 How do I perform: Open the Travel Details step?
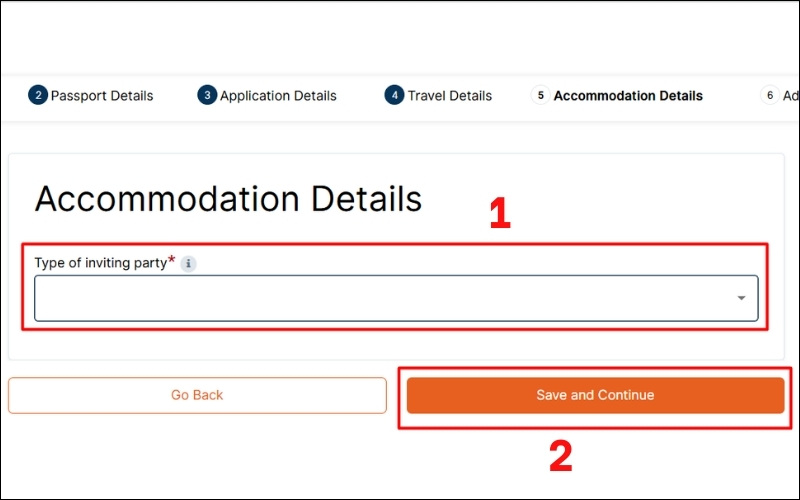pos(450,96)
